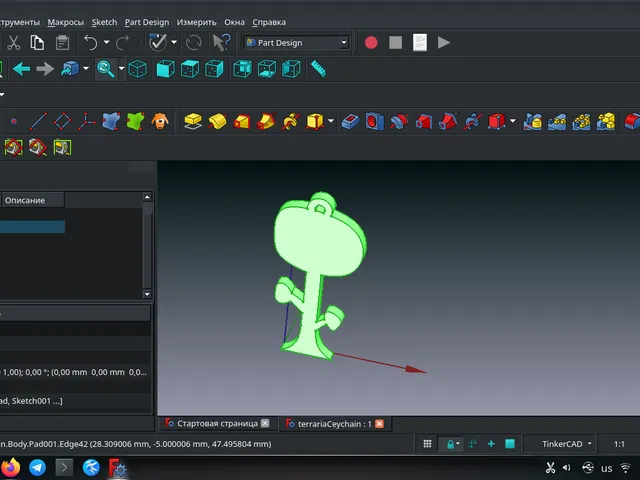This screenshot has width=640, height=480.
Task: Open the Измерить menu
Action: point(196,22)
